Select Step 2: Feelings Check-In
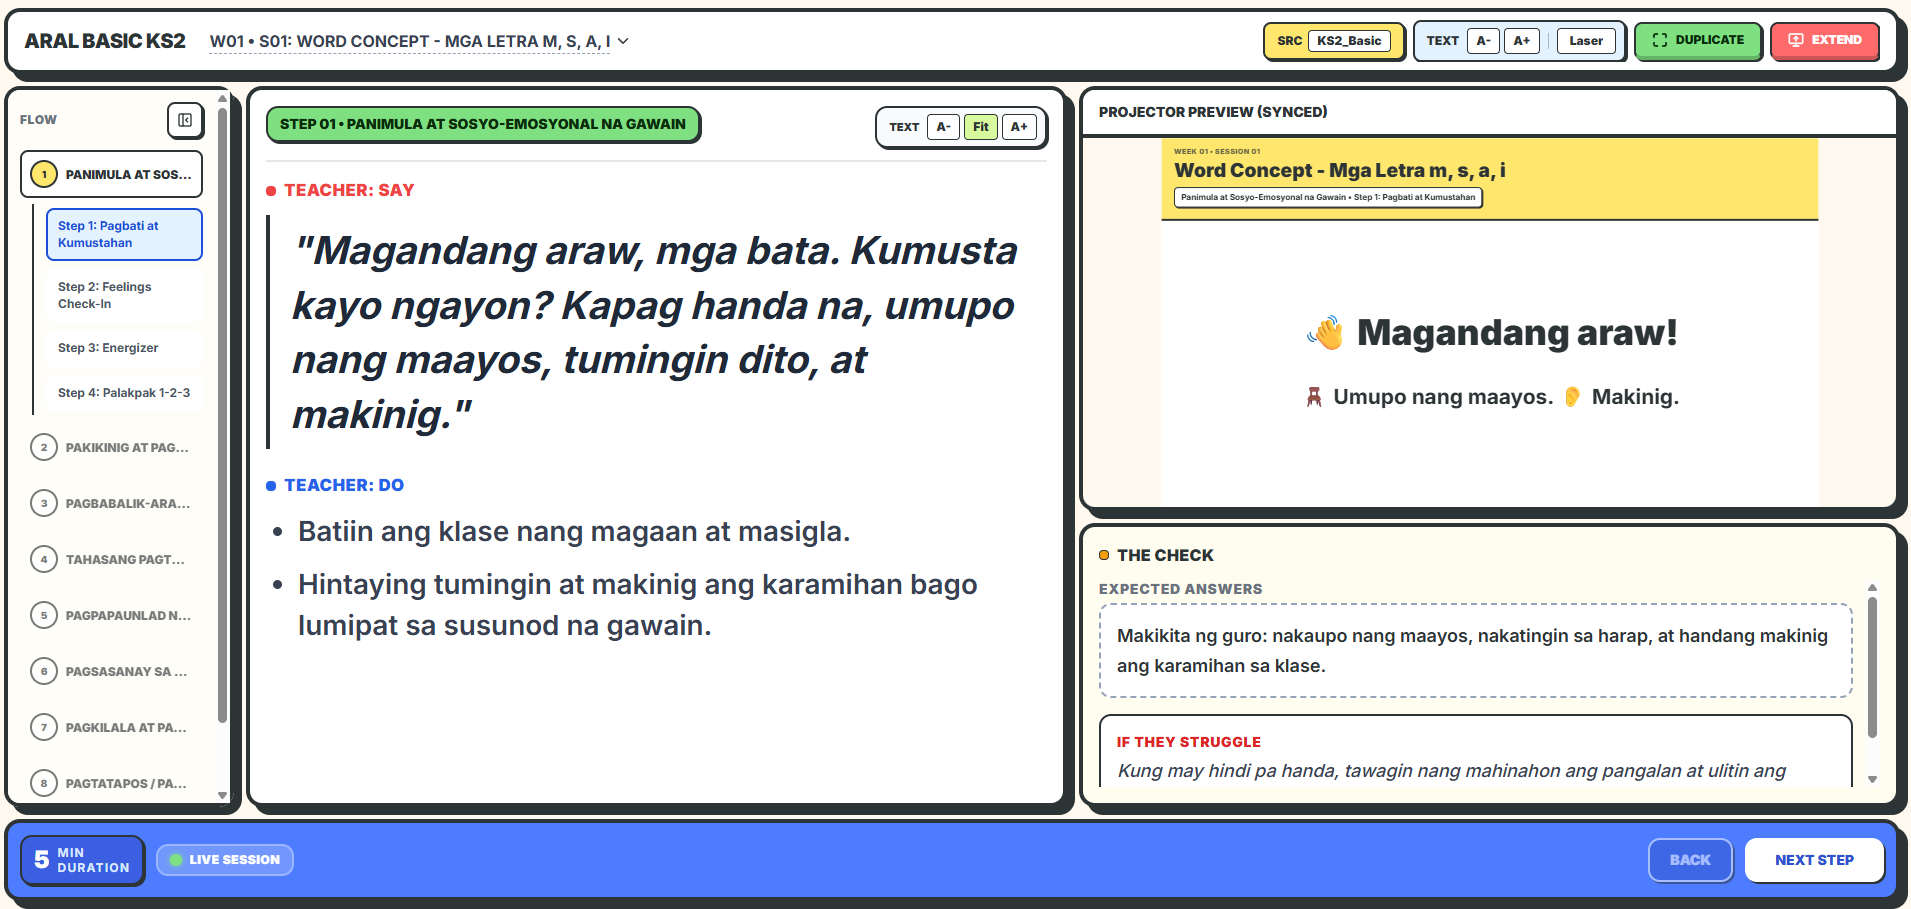Viewport: 1911px width, 909px height. click(x=124, y=295)
